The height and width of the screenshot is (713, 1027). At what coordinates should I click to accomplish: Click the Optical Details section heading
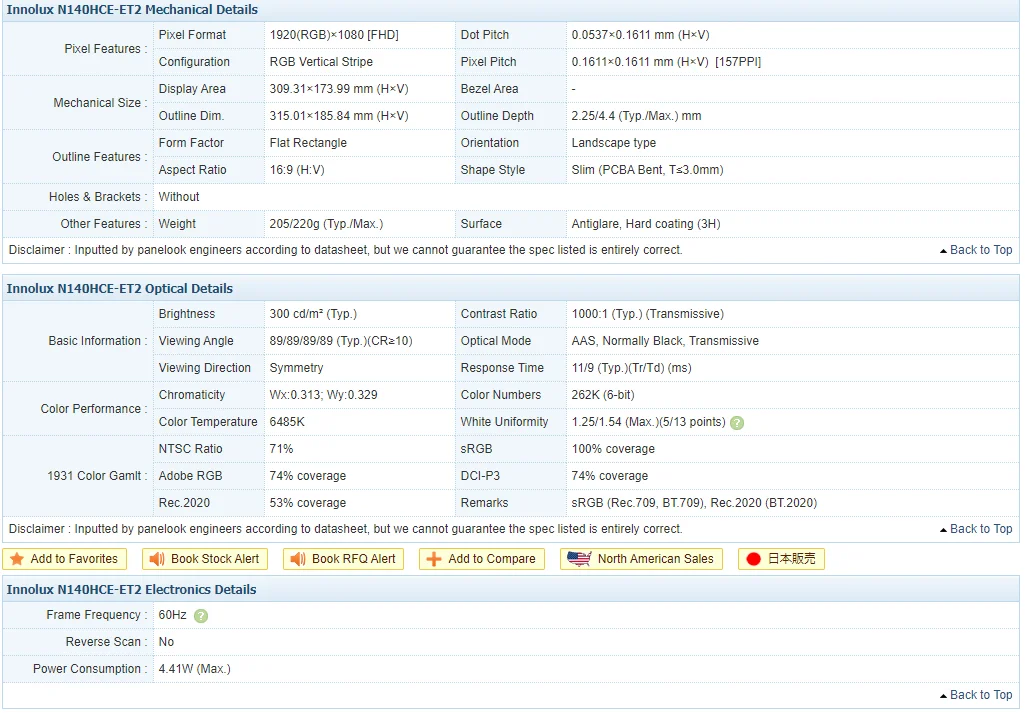tap(120, 289)
